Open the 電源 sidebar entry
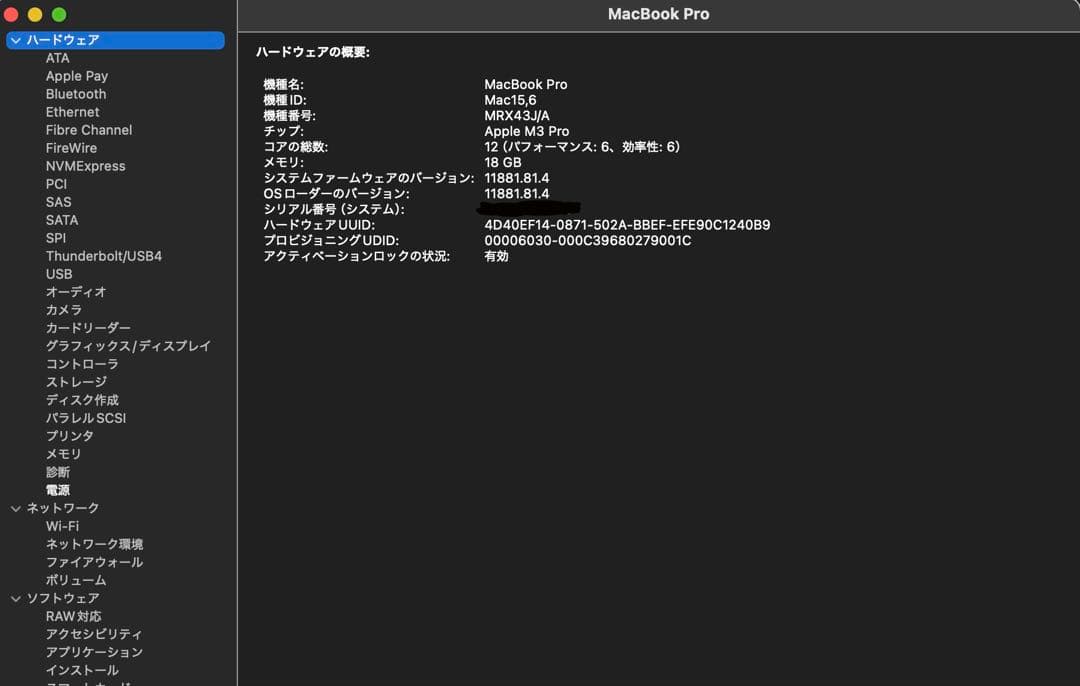1080x686 pixels. (58, 490)
